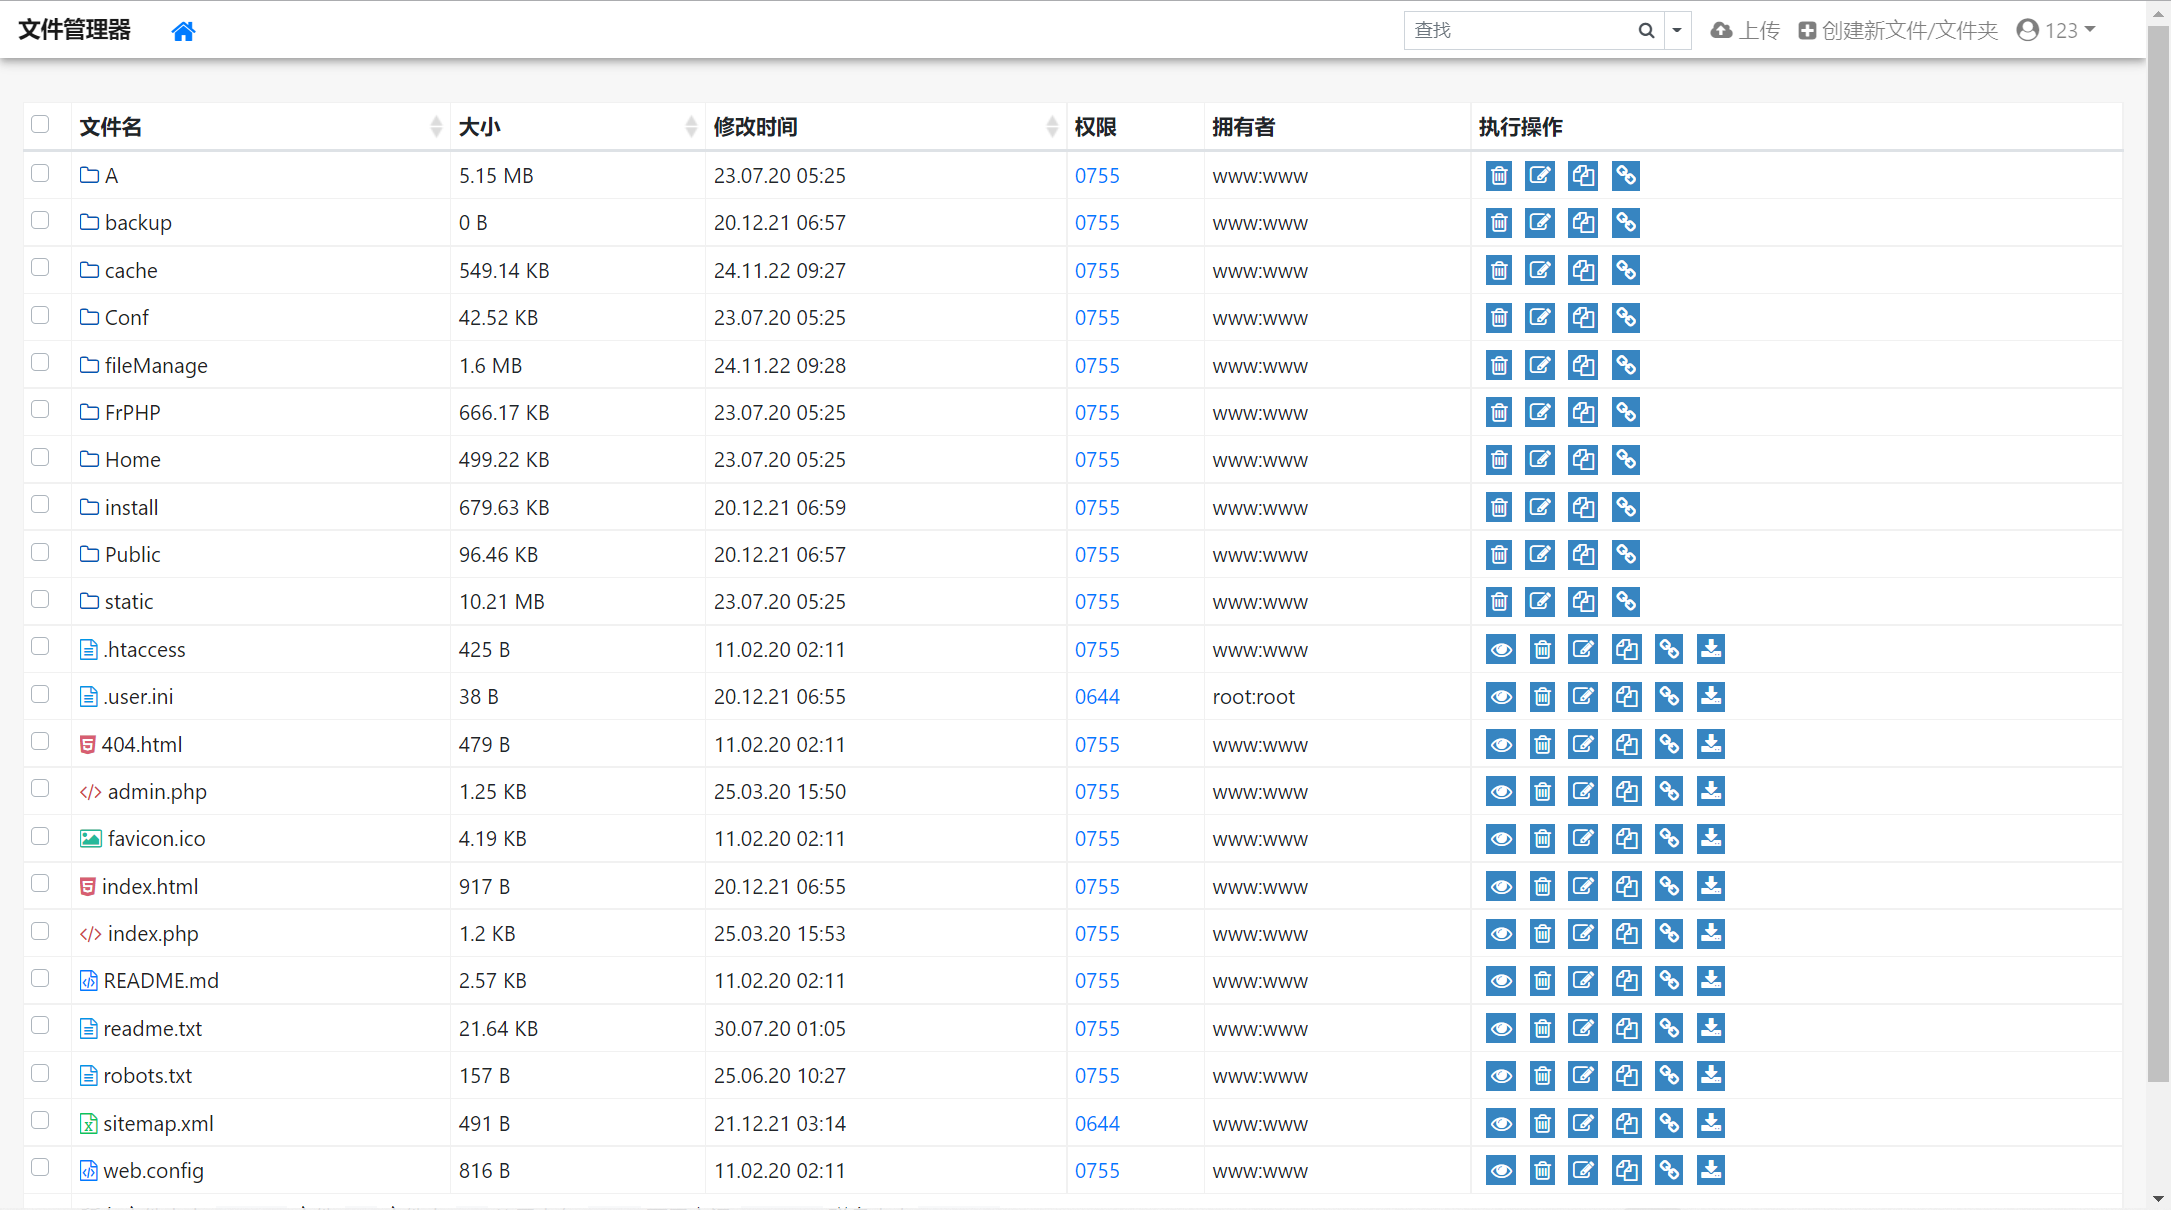Image resolution: width=2171 pixels, height=1210 pixels.
Task: Click the vertical page scrollbar
Action: point(2158,552)
